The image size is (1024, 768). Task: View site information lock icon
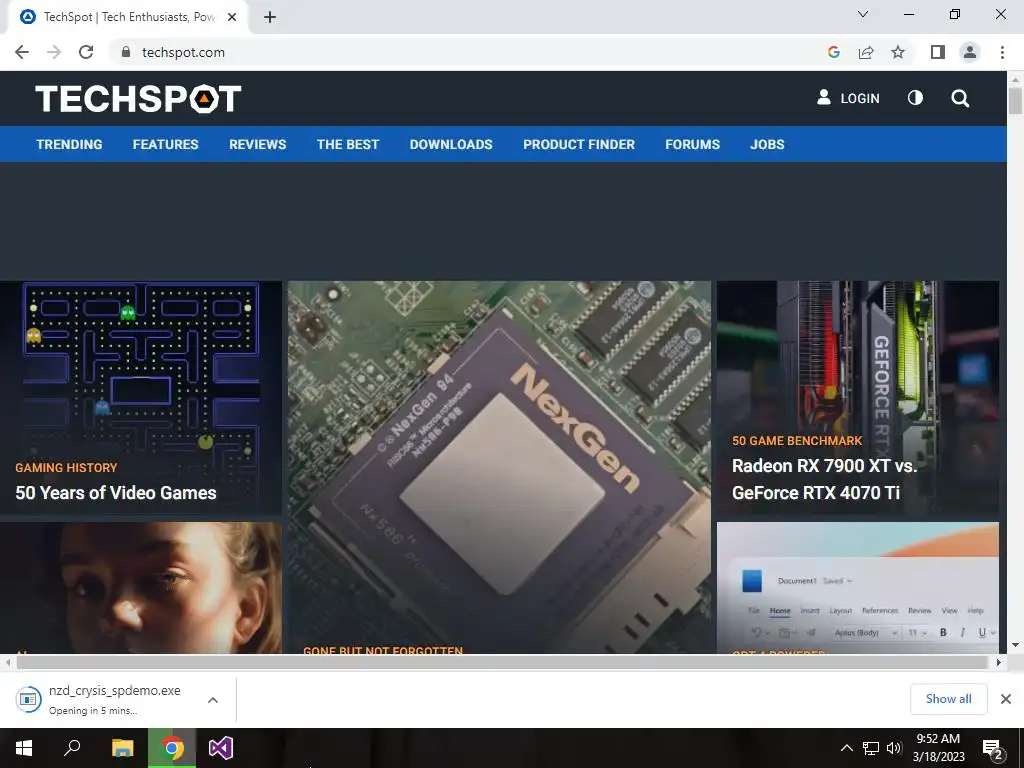pyautogui.click(x=126, y=52)
